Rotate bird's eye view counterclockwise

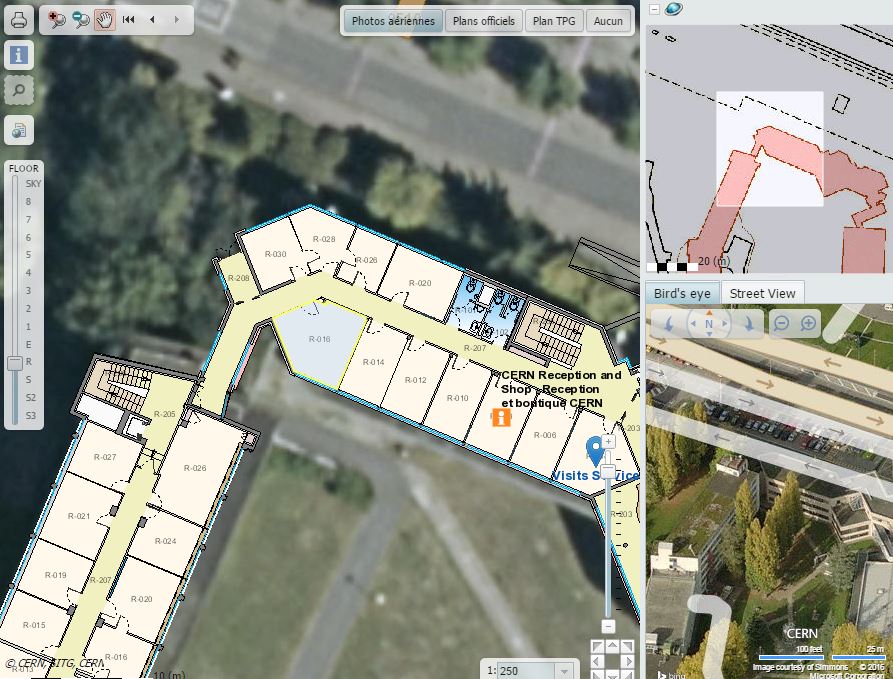(x=669, y=324)
